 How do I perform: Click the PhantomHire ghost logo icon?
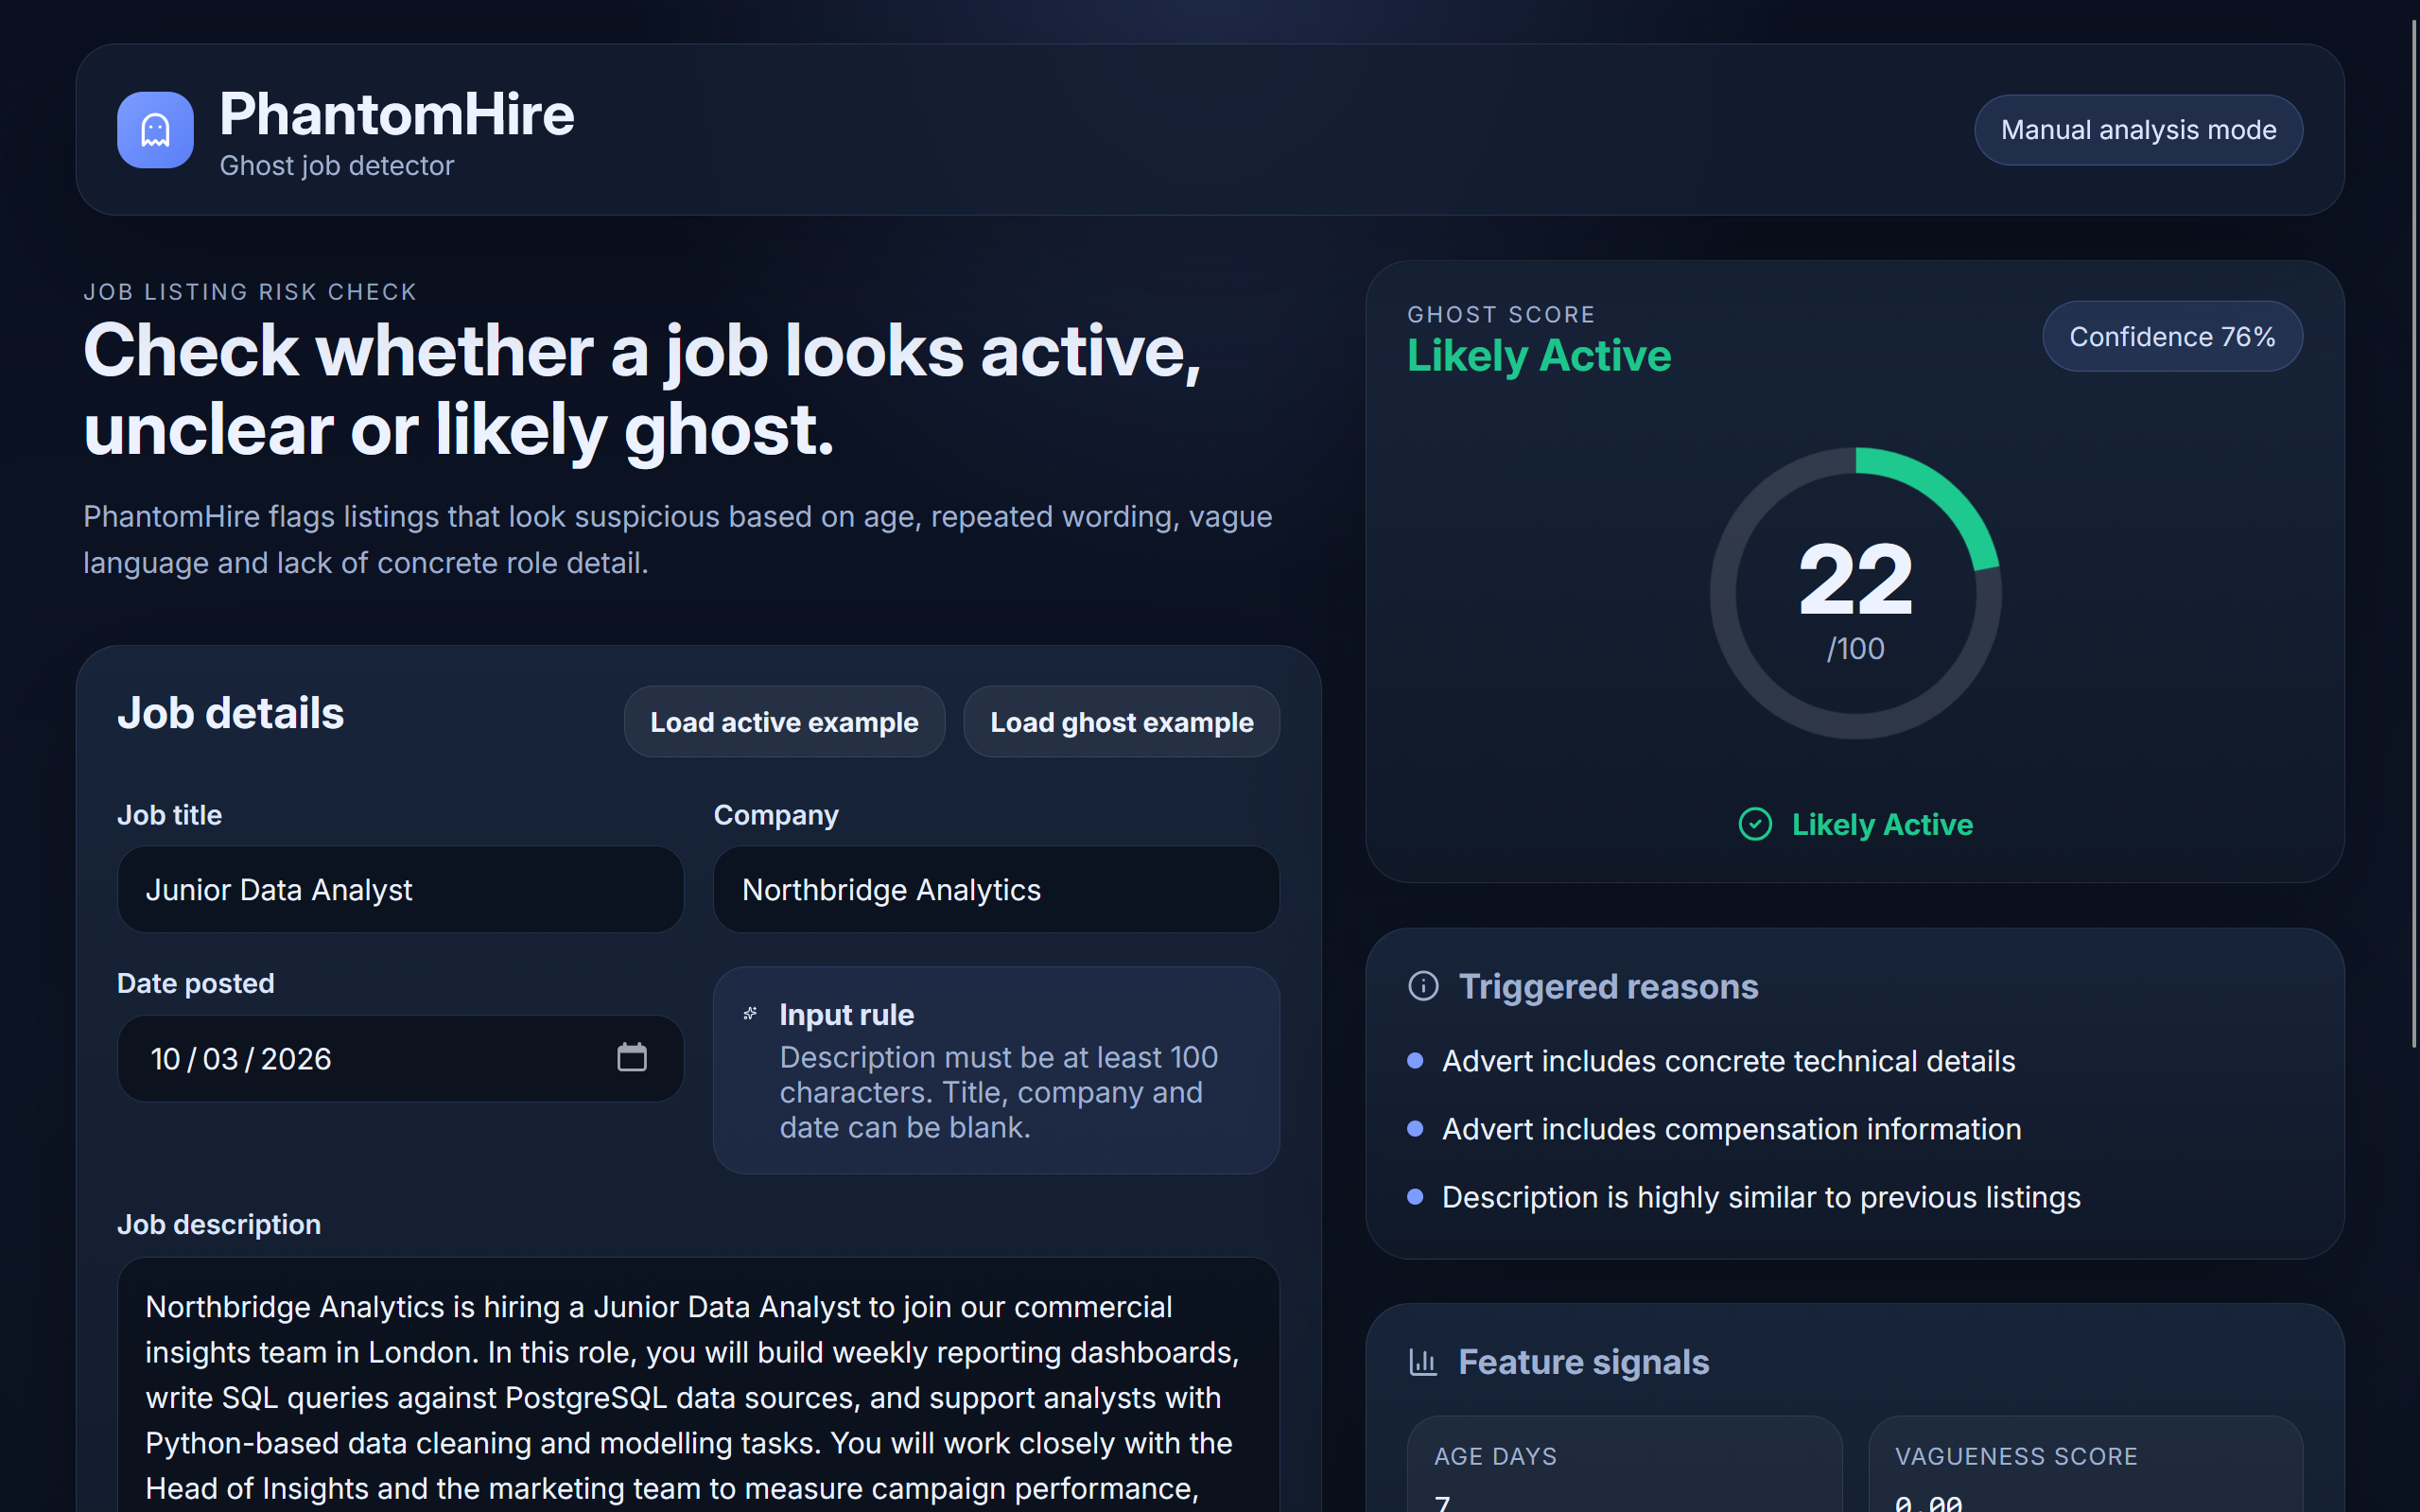(155, 130)
